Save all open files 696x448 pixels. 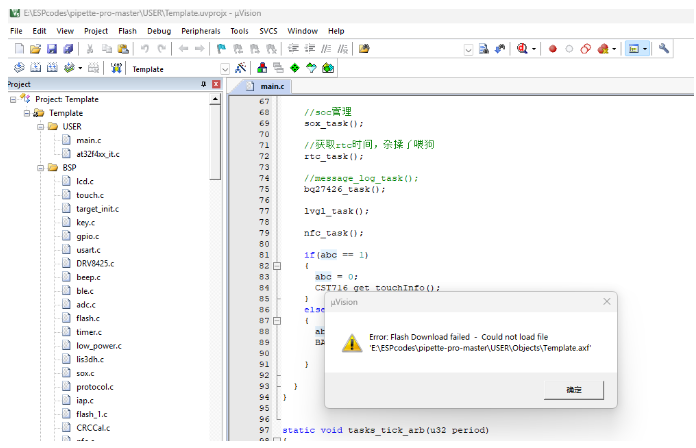point(68,49)
